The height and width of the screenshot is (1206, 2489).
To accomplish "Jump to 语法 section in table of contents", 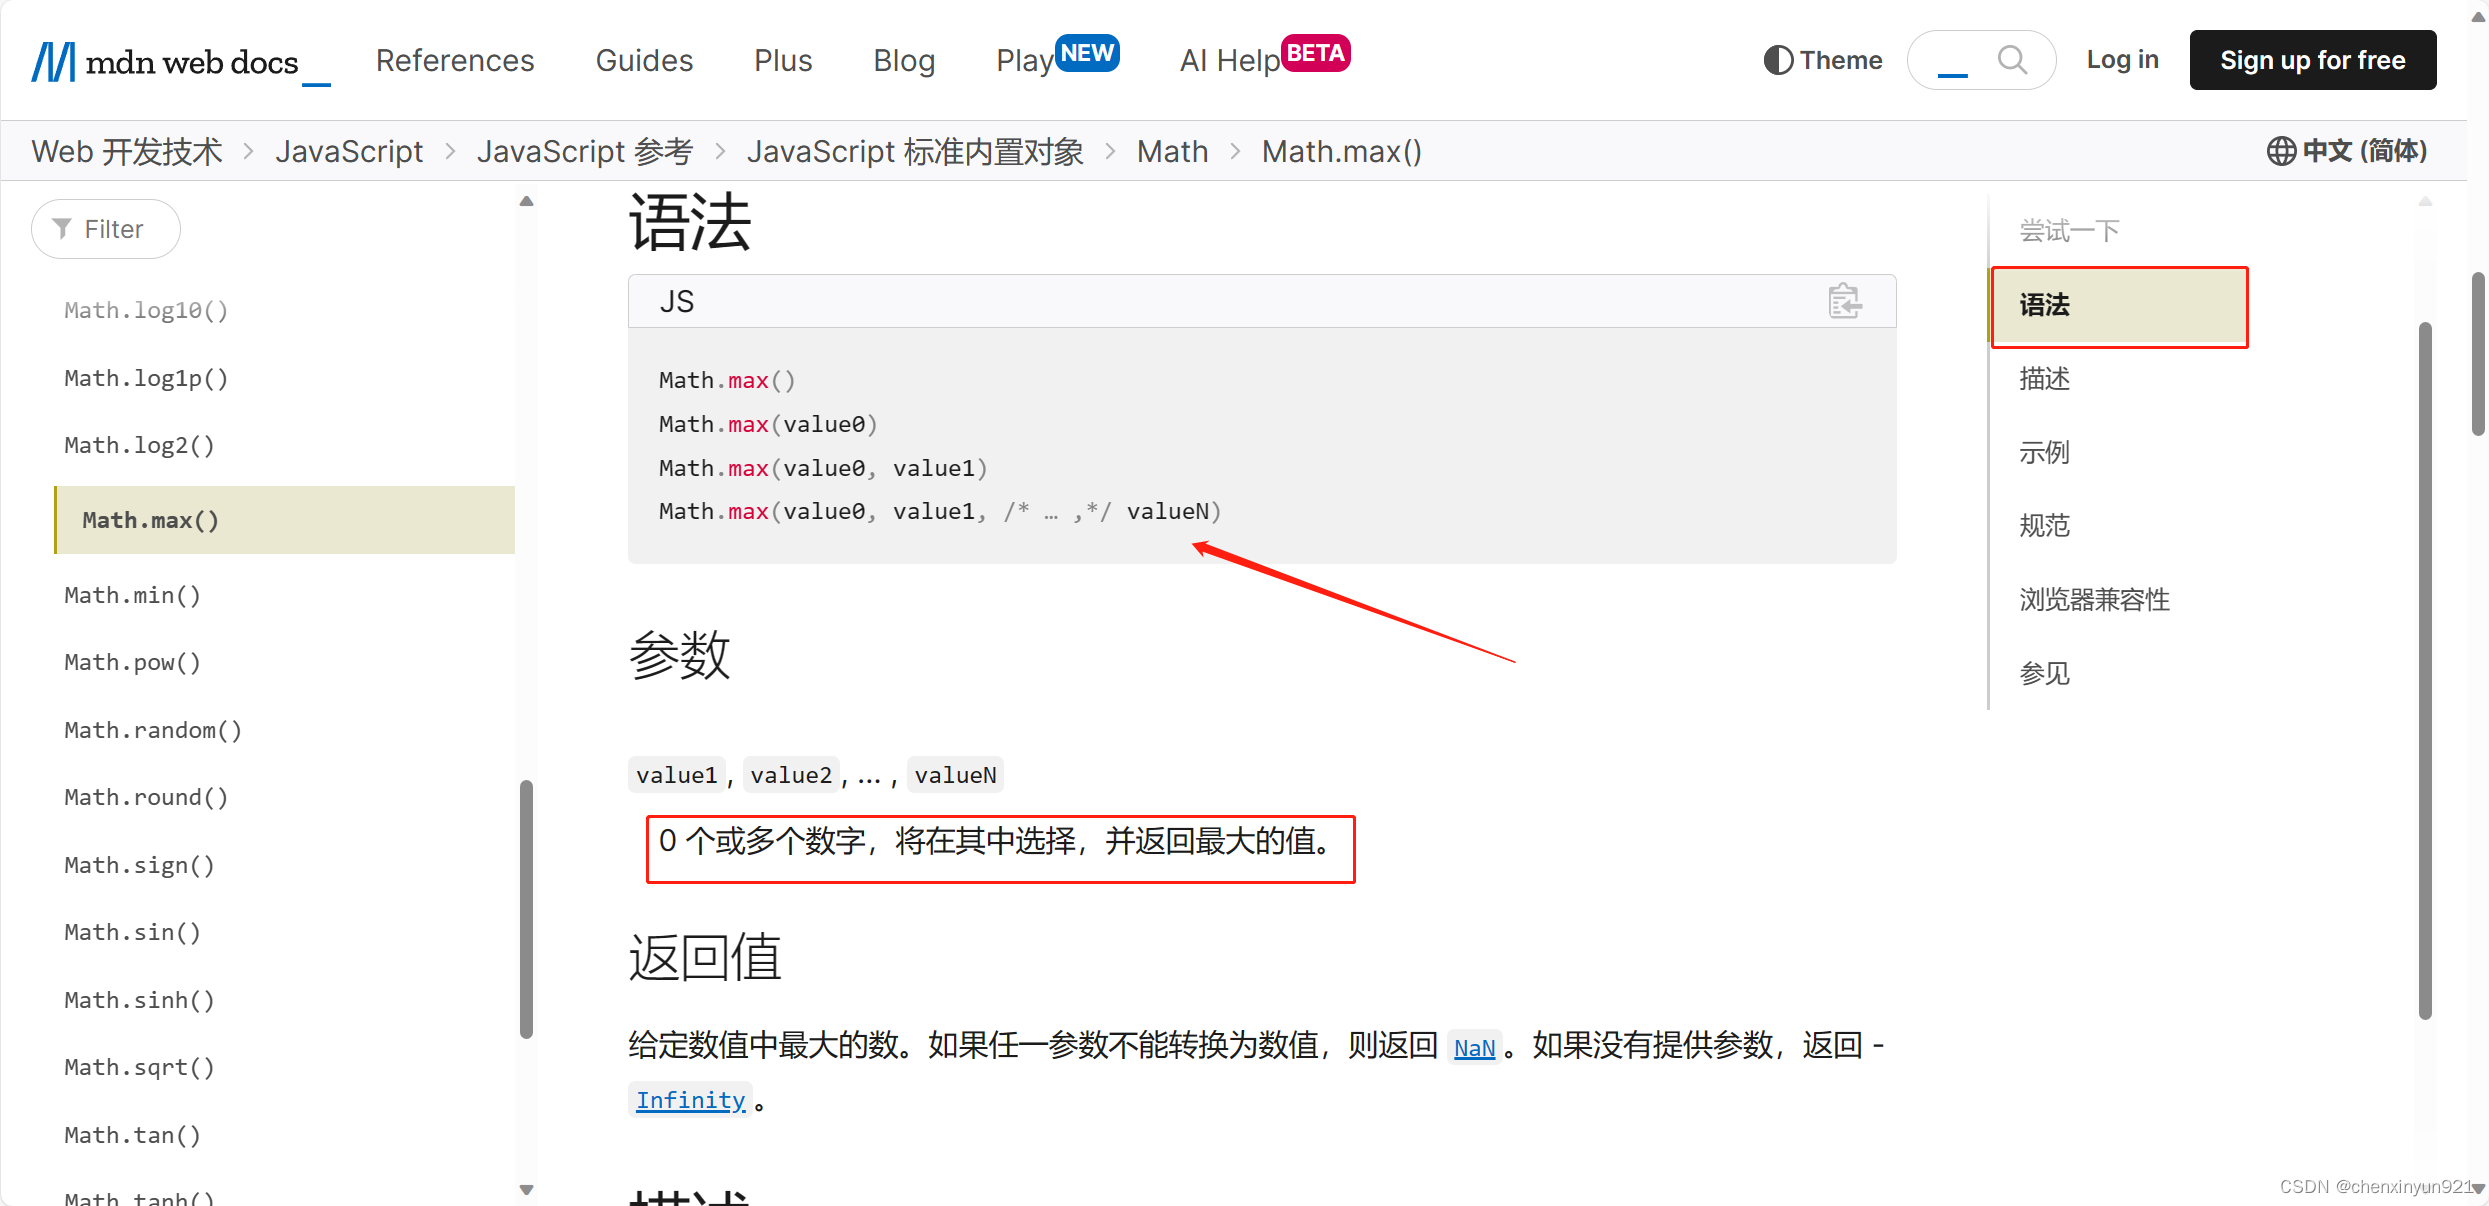I will 2119,306.
